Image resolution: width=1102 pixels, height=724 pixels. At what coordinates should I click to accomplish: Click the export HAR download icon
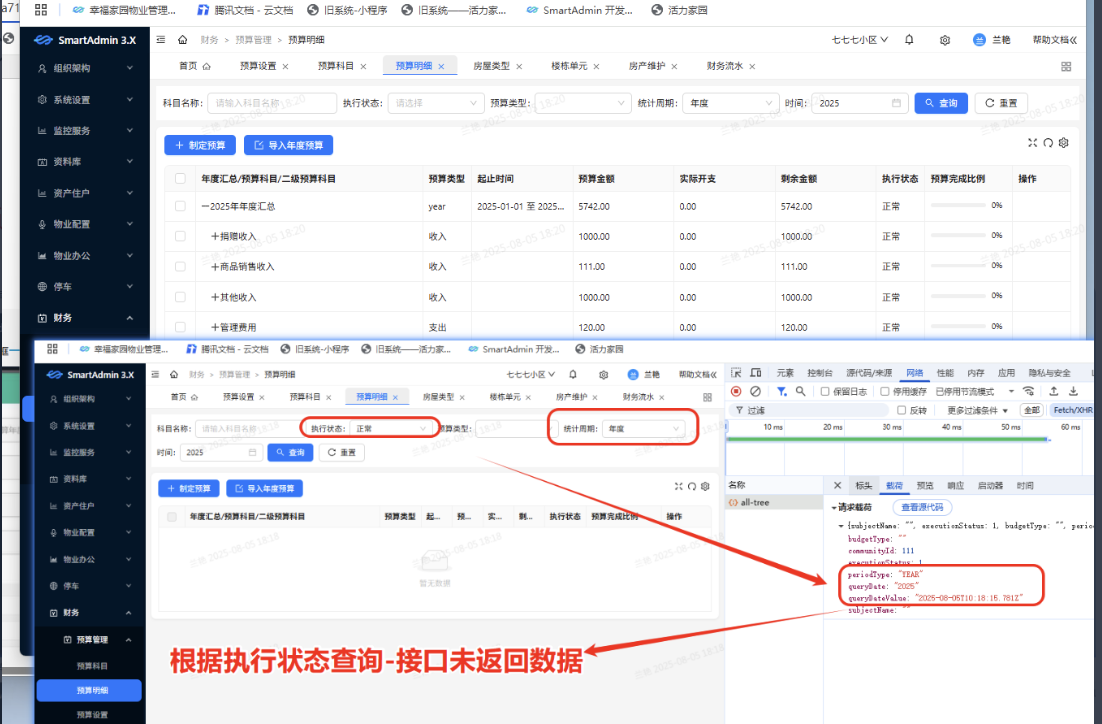click(x=1073, y=391)
